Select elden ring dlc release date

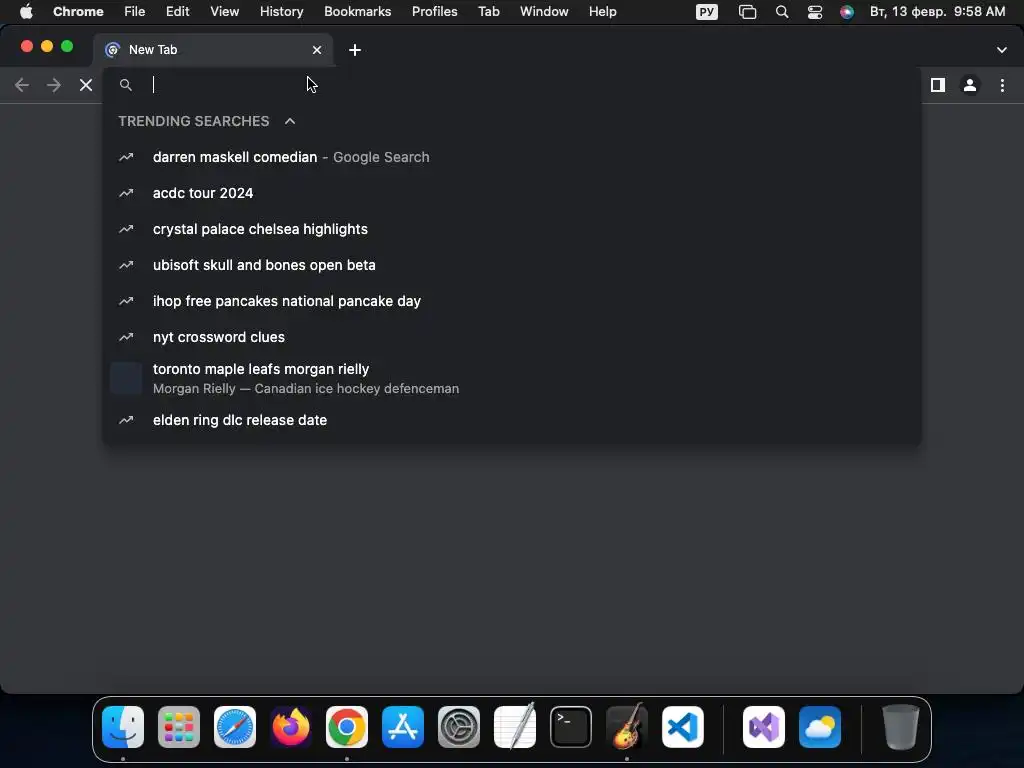513,420
